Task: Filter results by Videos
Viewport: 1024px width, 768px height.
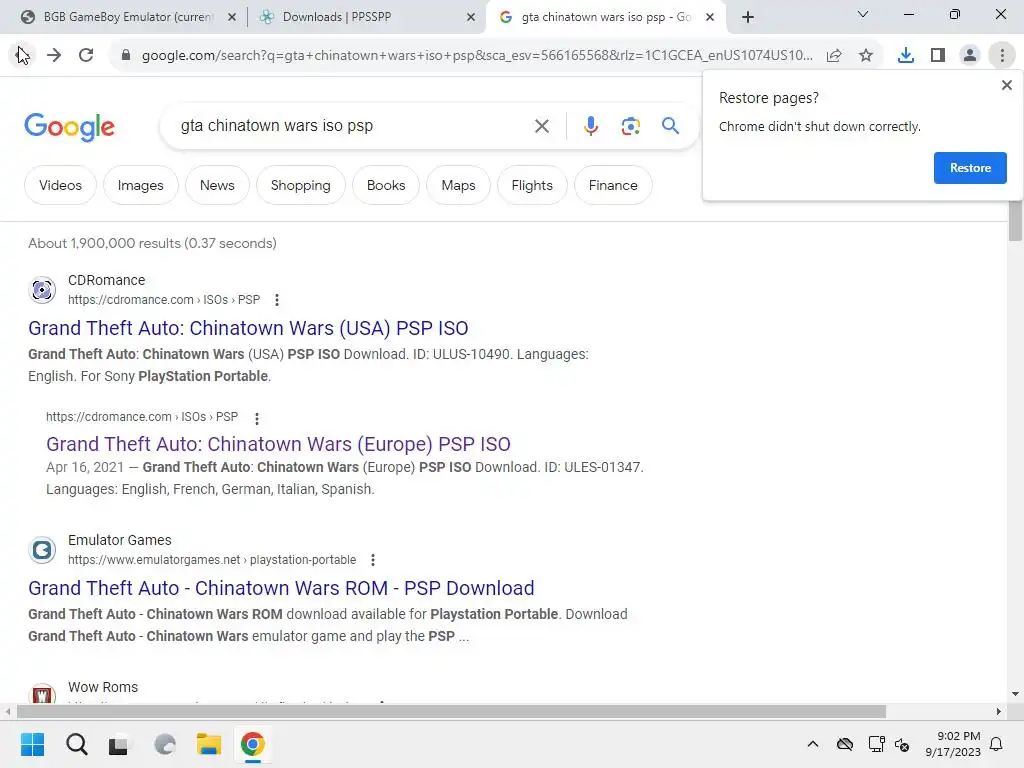Action: [x=60, y=185]
